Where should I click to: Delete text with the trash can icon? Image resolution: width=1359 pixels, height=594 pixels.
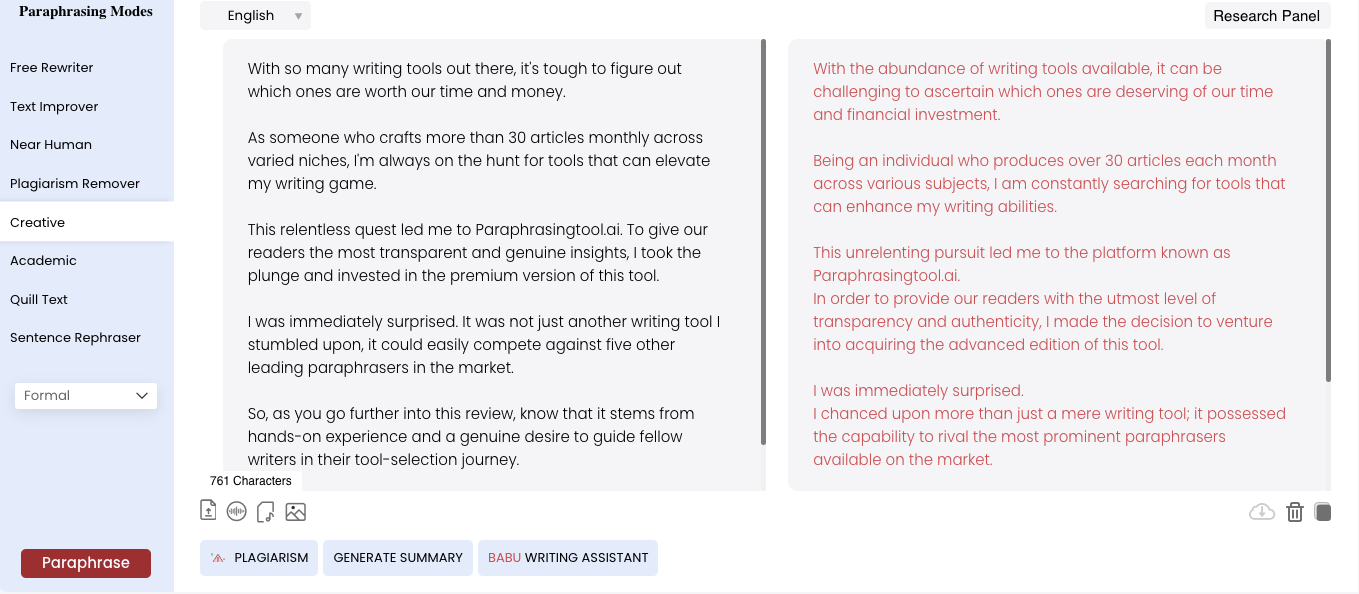click(x=1295, y=512)
